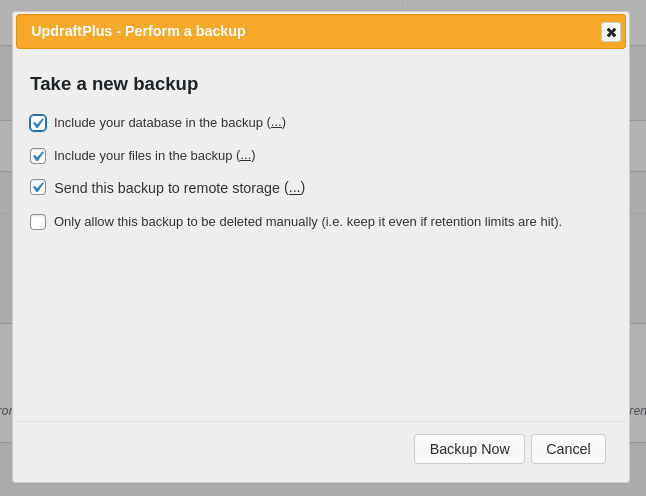Expand files options ellipsis link
The width and height of the screenshot is (646, 496).
click(x=246, y=156)
